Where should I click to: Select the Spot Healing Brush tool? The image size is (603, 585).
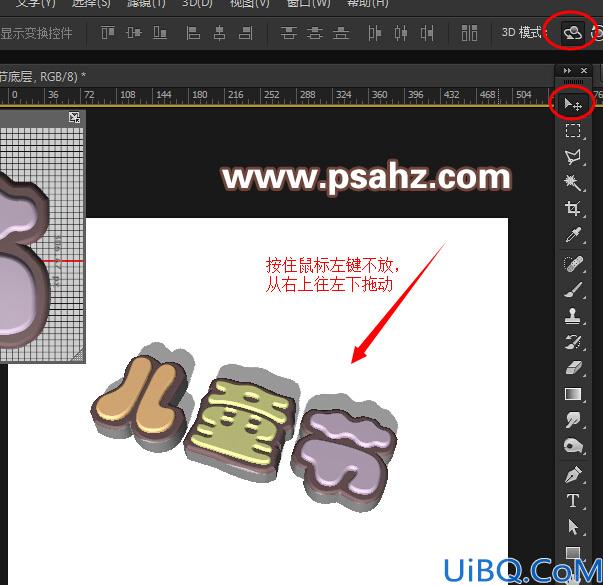point(573,264)
